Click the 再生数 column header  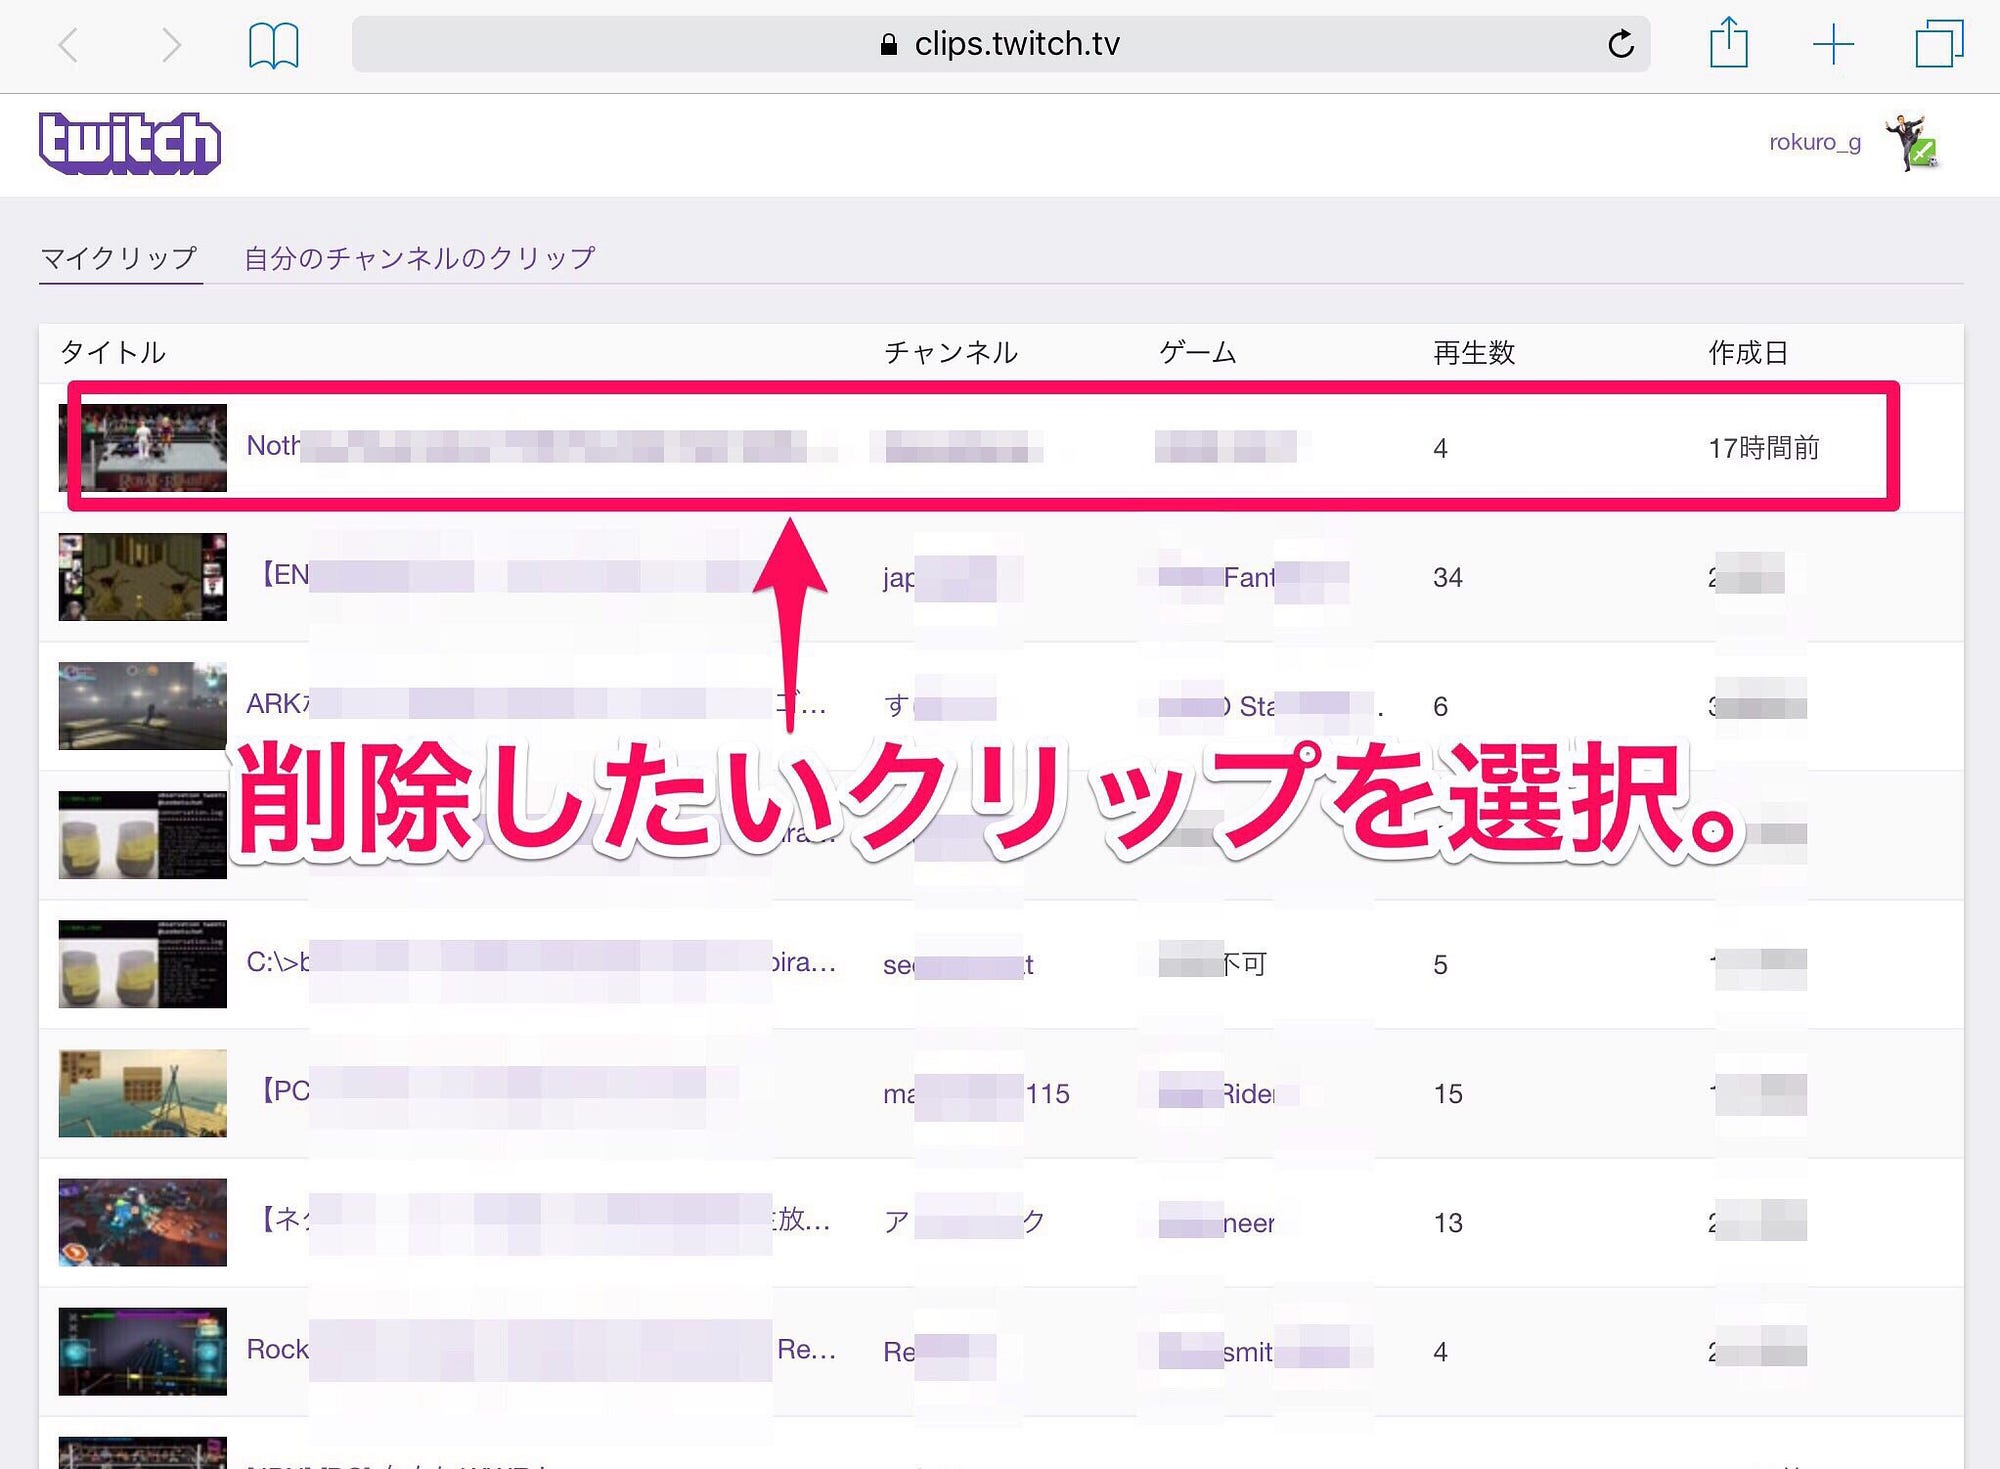(1474, 352)
